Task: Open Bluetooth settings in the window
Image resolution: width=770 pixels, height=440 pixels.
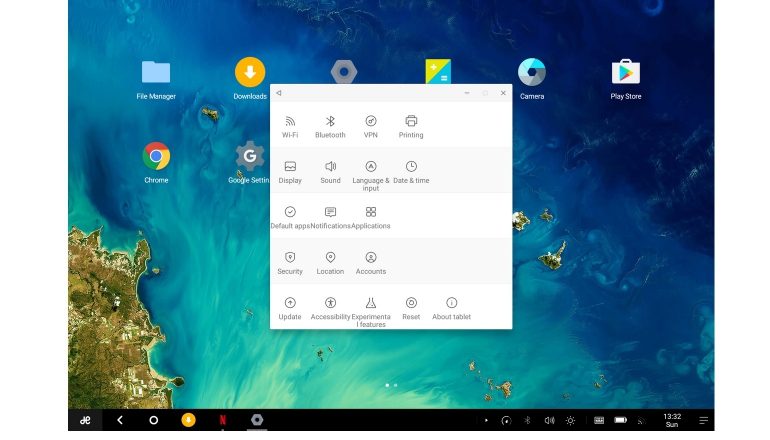Action: (x=330, y=125)
